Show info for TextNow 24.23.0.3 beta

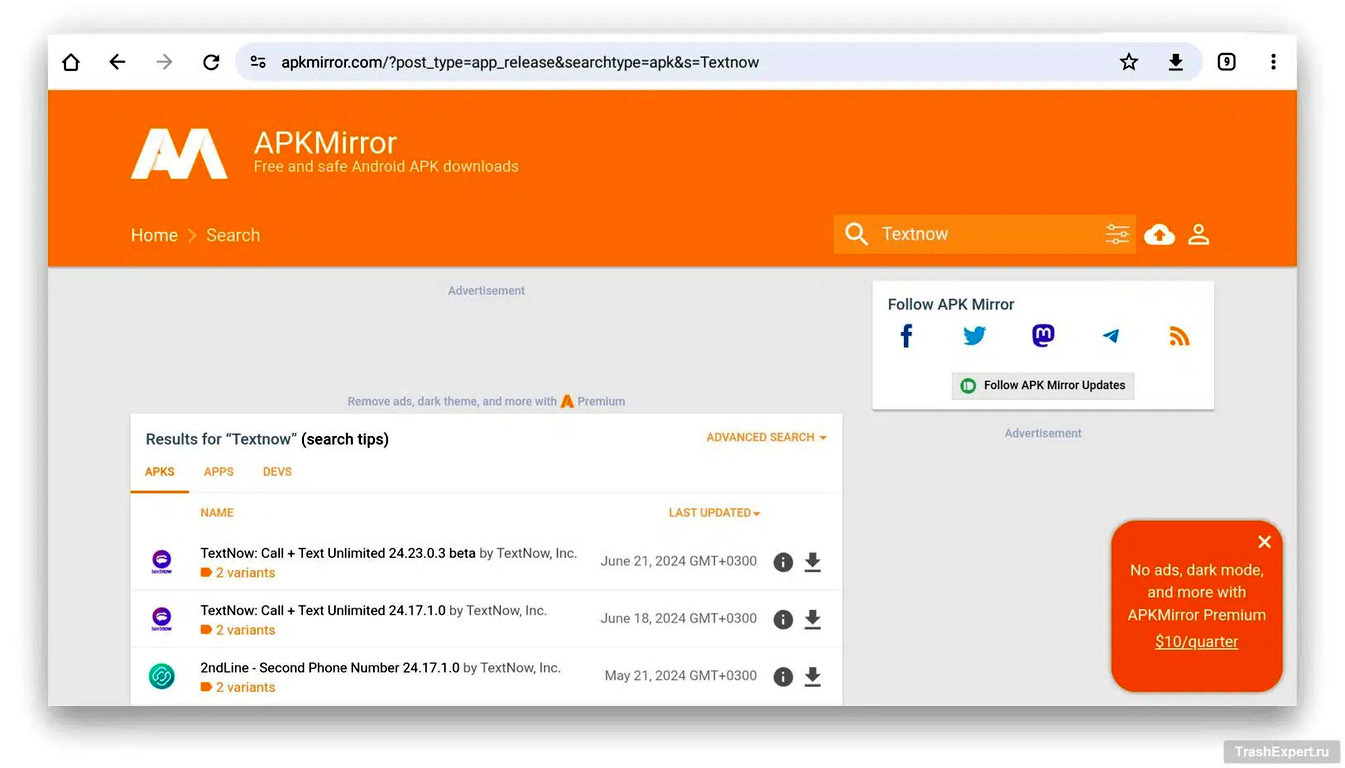point(783,562)
